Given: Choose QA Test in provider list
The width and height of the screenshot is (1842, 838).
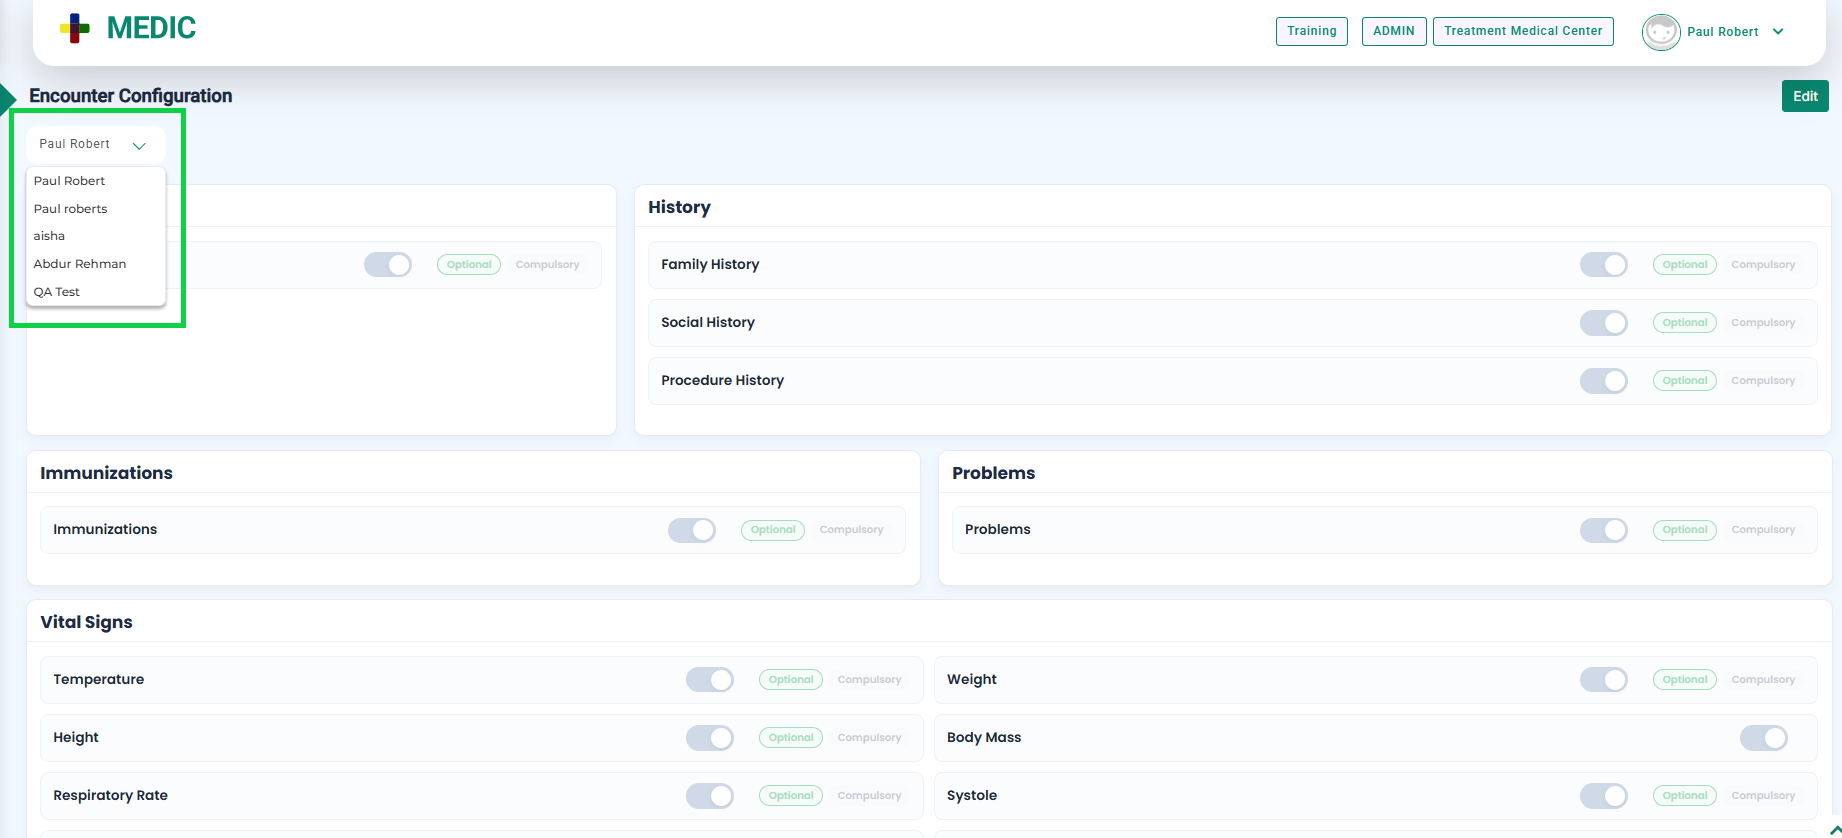Looking at the screenshot, I should pyautogui.click(x=57, y=292).
